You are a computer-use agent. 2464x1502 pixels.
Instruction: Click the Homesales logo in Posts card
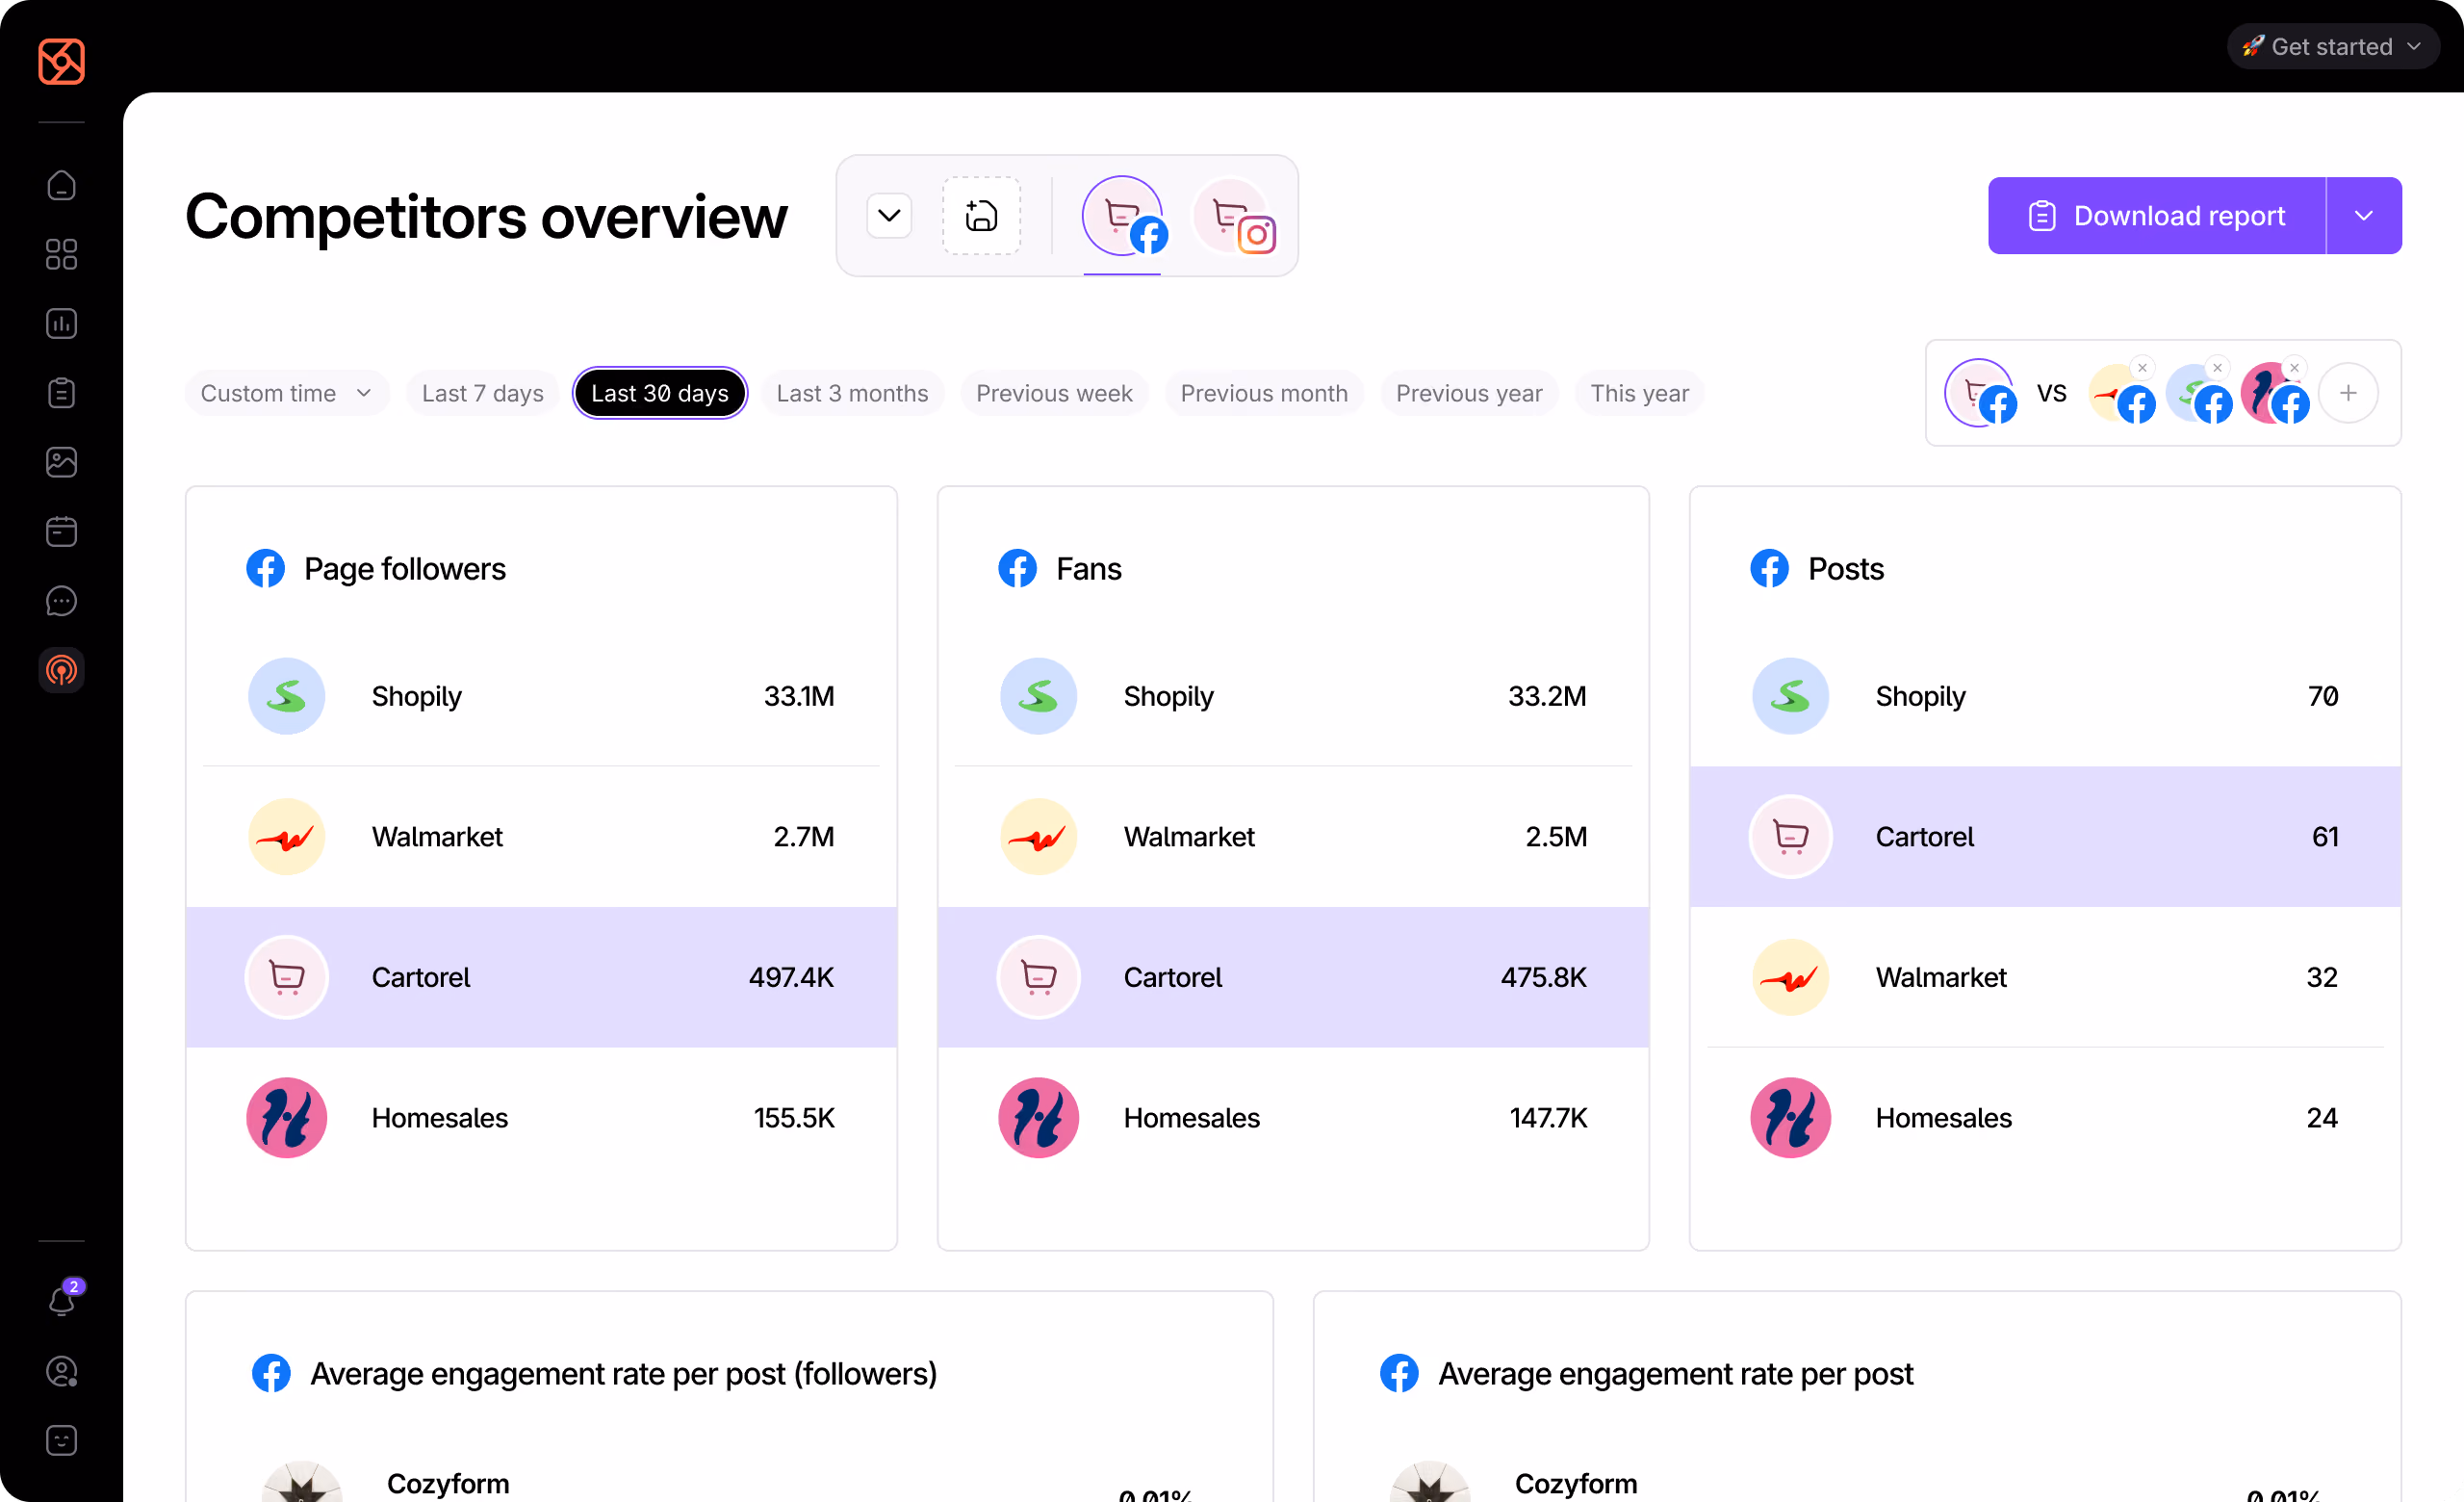point(1790,1118)
